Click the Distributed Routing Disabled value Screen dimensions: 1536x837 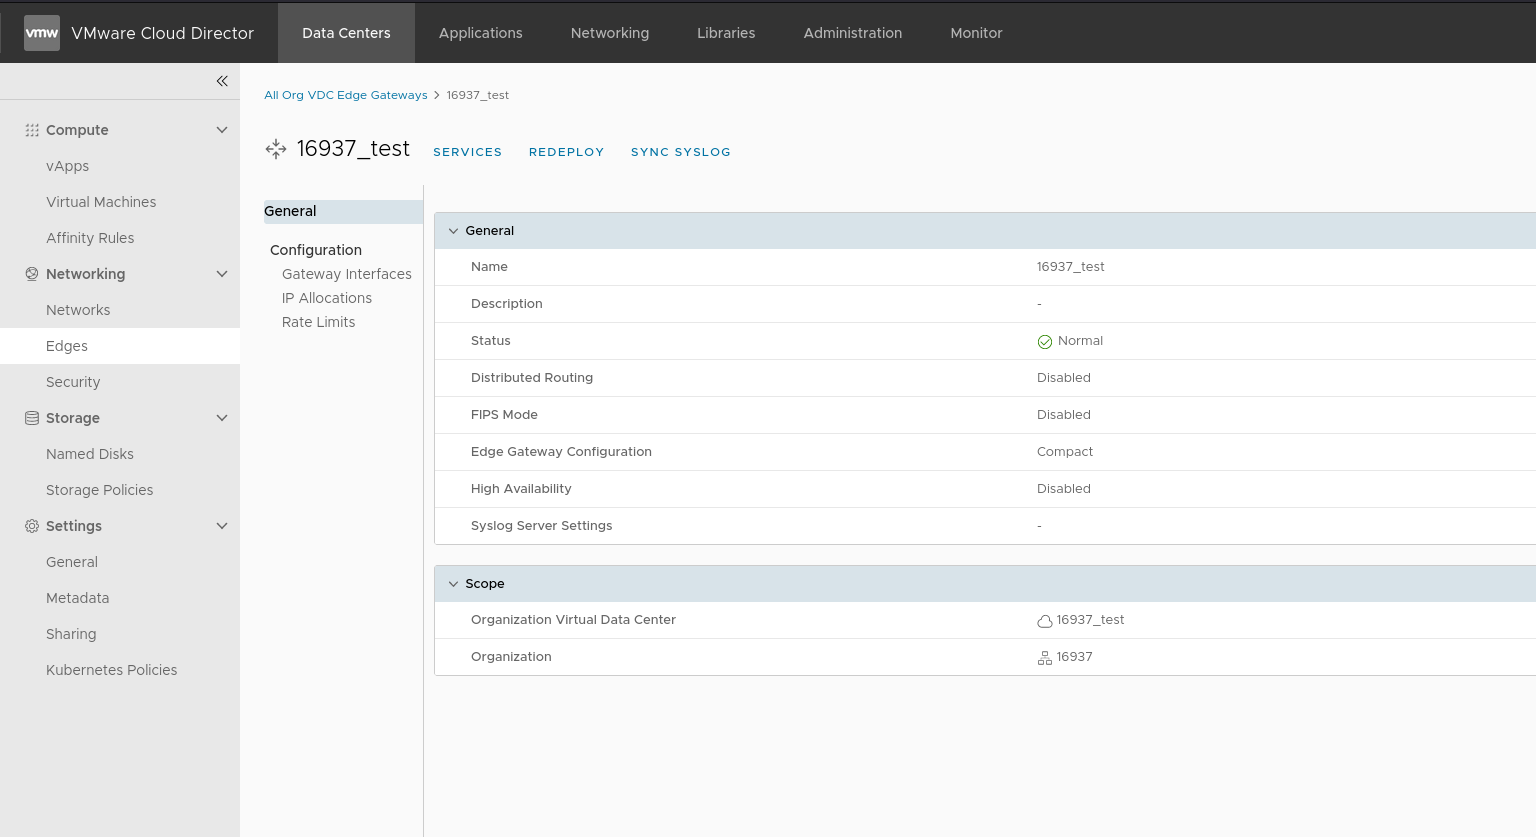1064,378
